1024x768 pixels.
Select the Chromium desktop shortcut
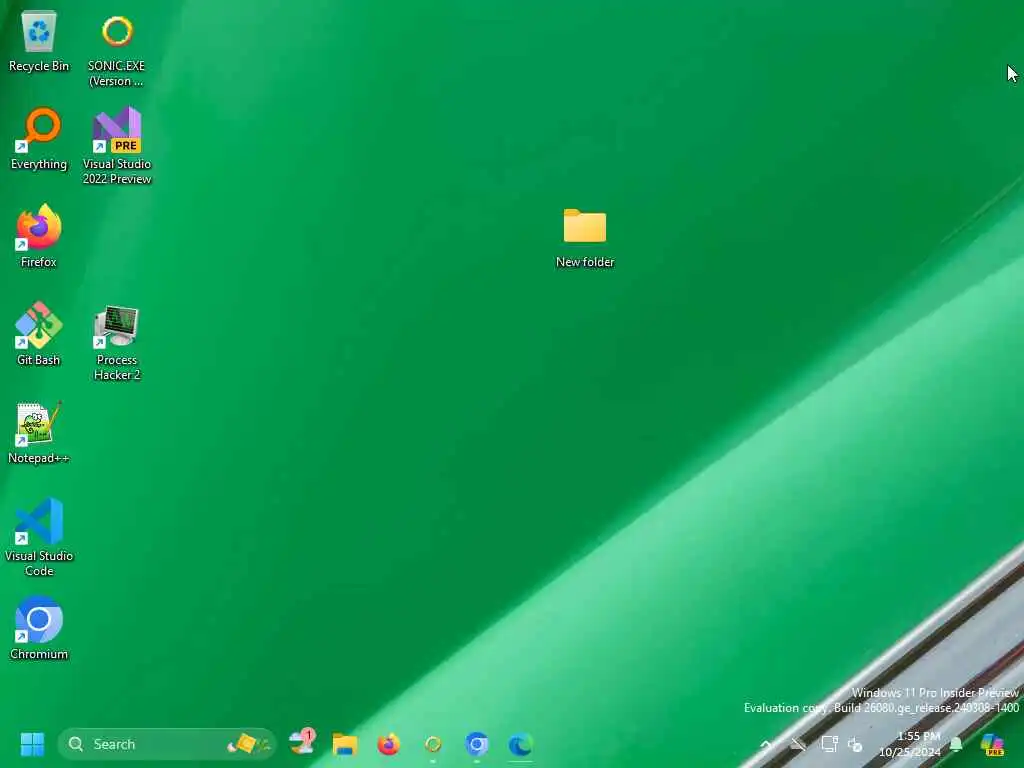[x=39, y=628]
